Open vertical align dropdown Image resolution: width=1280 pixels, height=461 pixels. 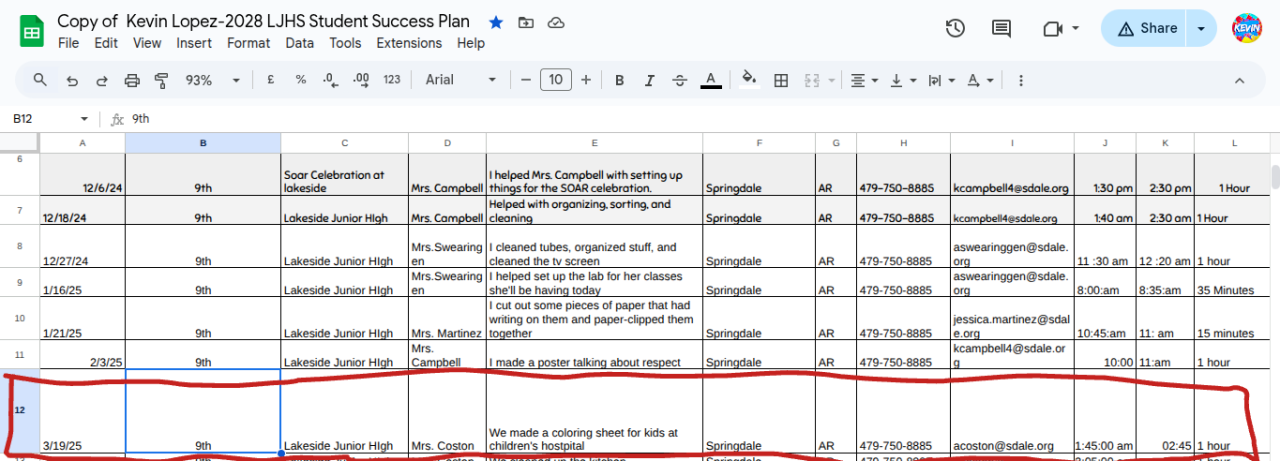(x=903, y=80)
